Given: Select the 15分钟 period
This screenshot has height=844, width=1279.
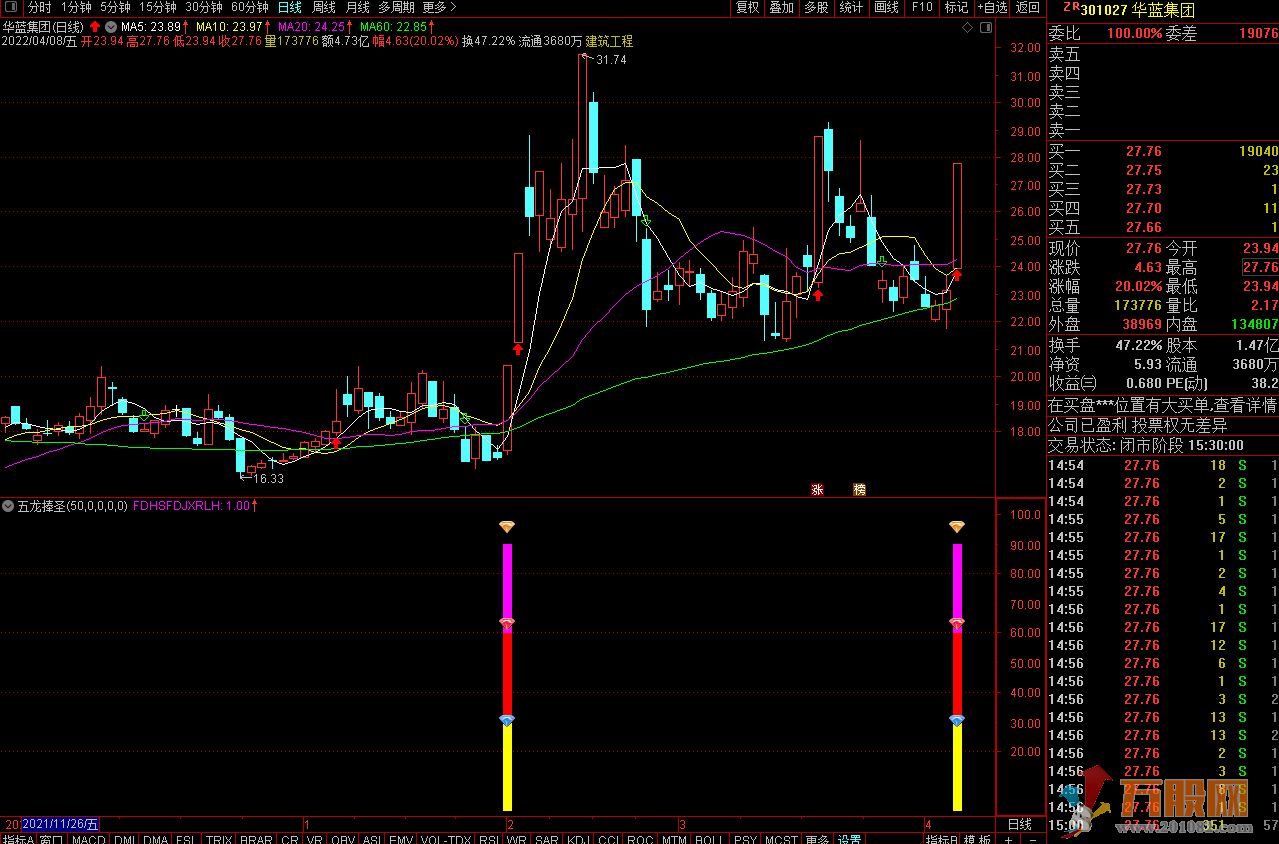Looking at the screenshot, I should tap(158, 7).
